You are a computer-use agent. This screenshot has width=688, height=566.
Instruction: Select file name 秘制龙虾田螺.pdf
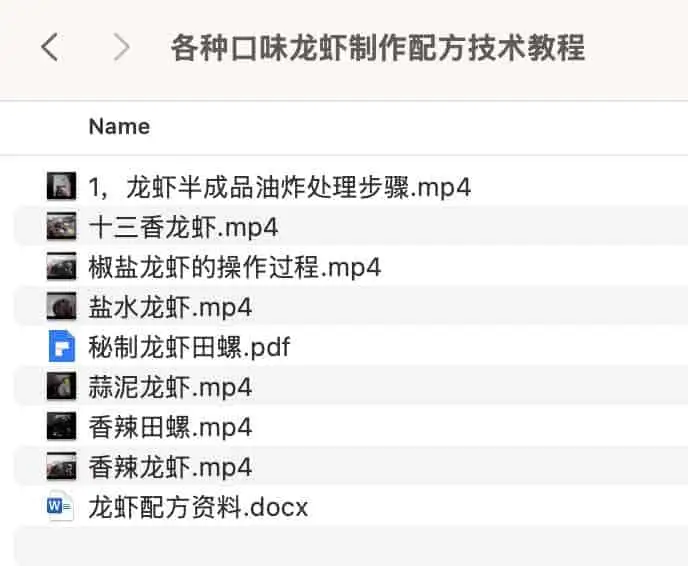[189, 347]
